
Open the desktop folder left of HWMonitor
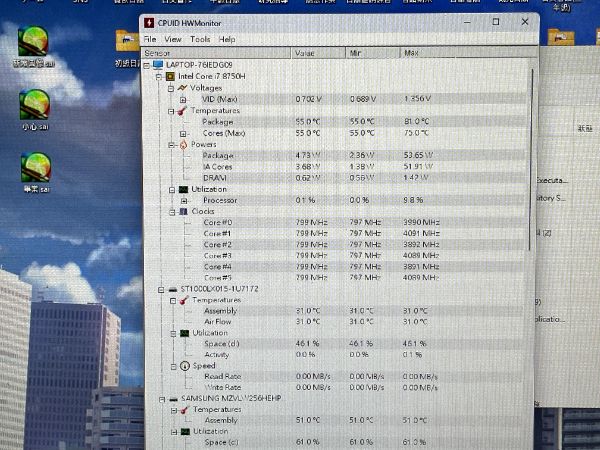[127, 48]
